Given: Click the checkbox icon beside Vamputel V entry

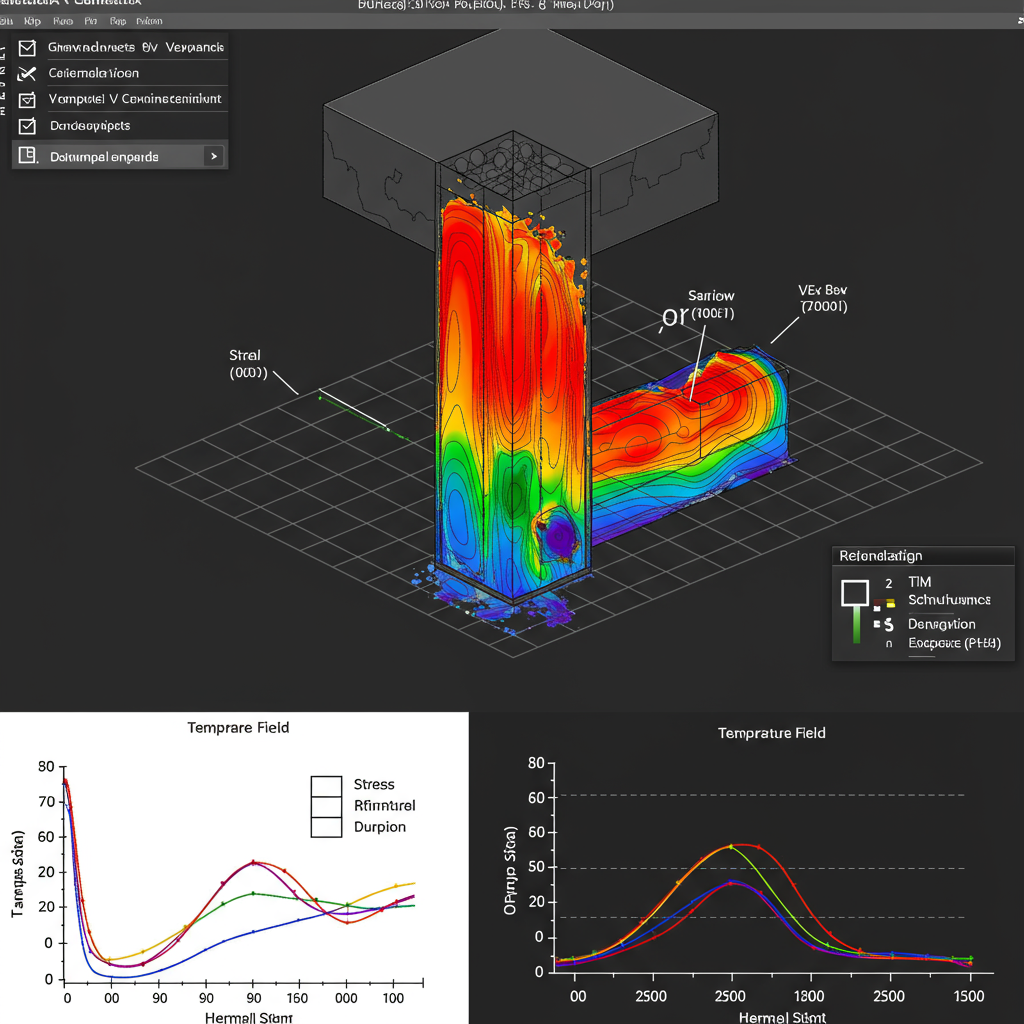Looking at the screenshot, I should (x=26, y=99).
